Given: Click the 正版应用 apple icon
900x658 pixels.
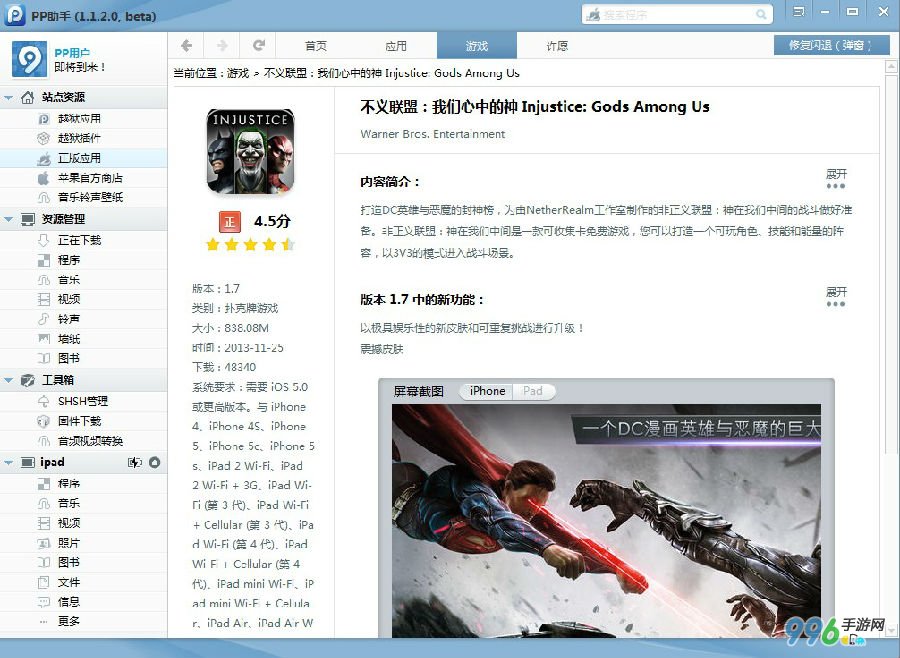Looking at the screenshot, I should tap(44, 158).
